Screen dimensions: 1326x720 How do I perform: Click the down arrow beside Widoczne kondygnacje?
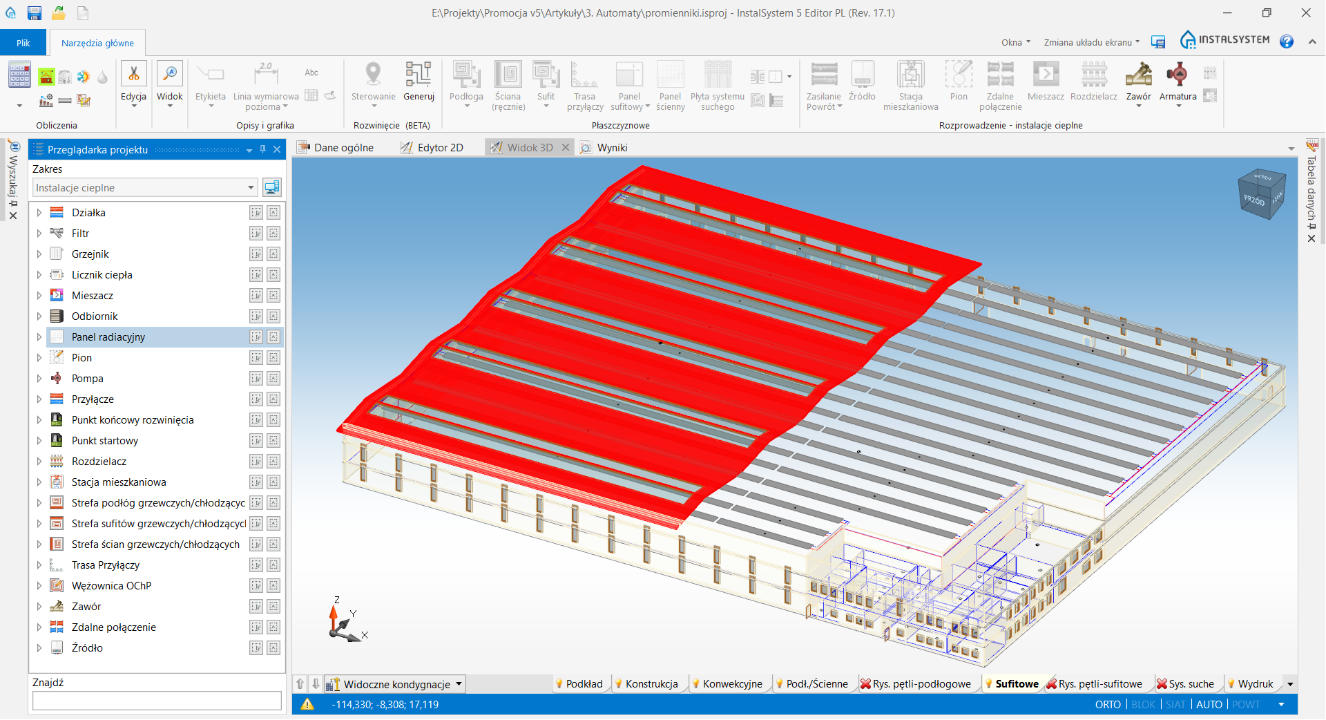tap(315, 684)
